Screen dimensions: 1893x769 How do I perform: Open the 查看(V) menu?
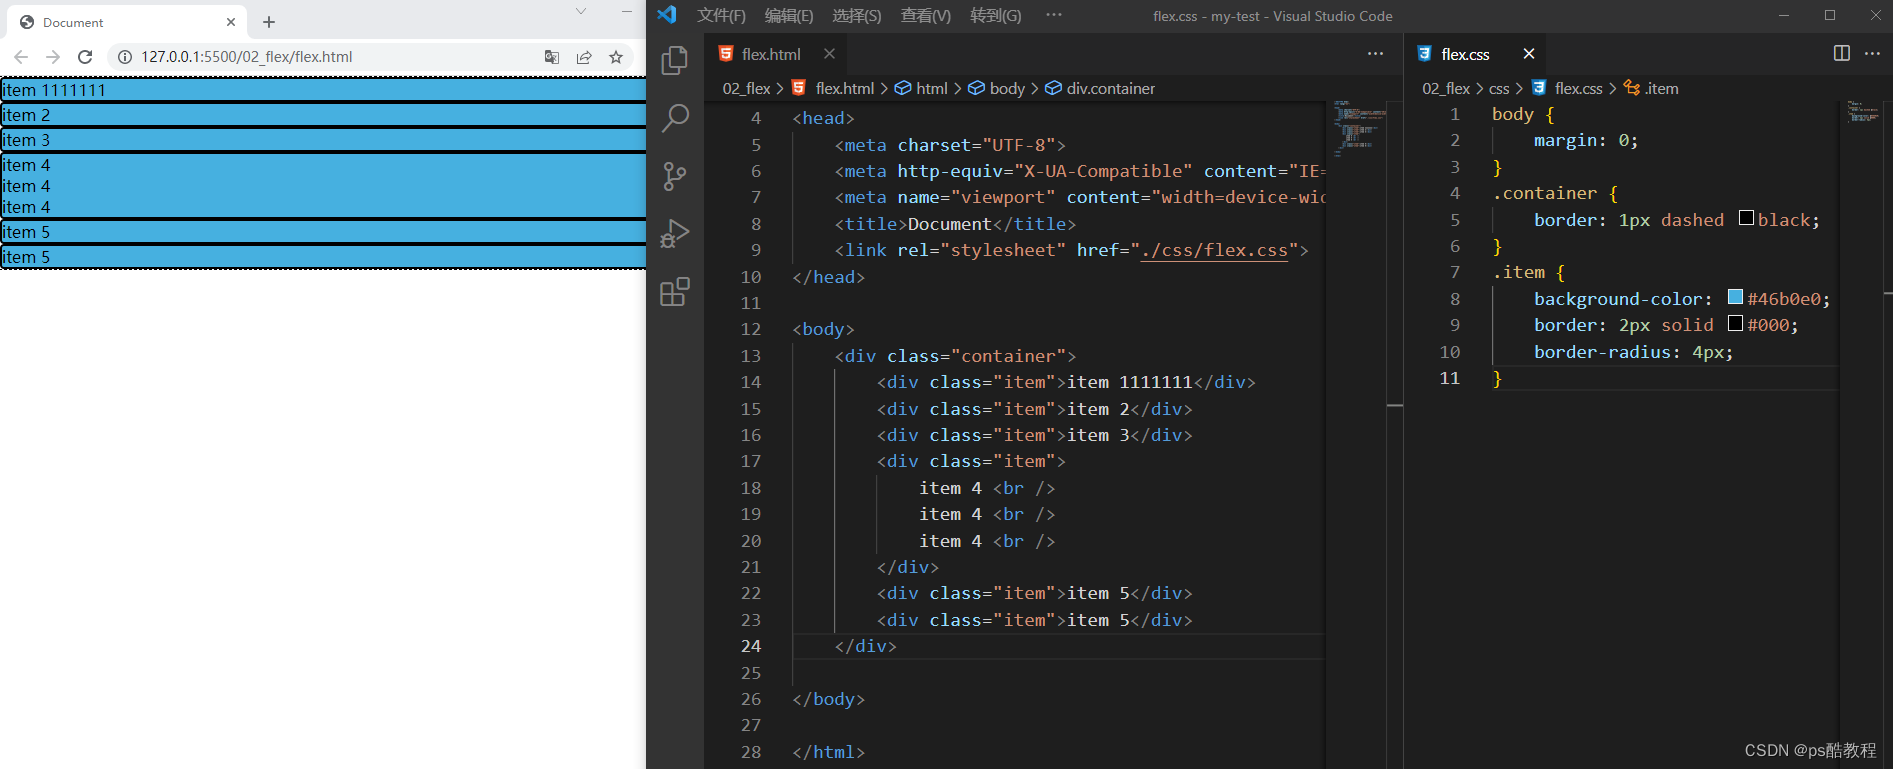(x=926, y=15)
